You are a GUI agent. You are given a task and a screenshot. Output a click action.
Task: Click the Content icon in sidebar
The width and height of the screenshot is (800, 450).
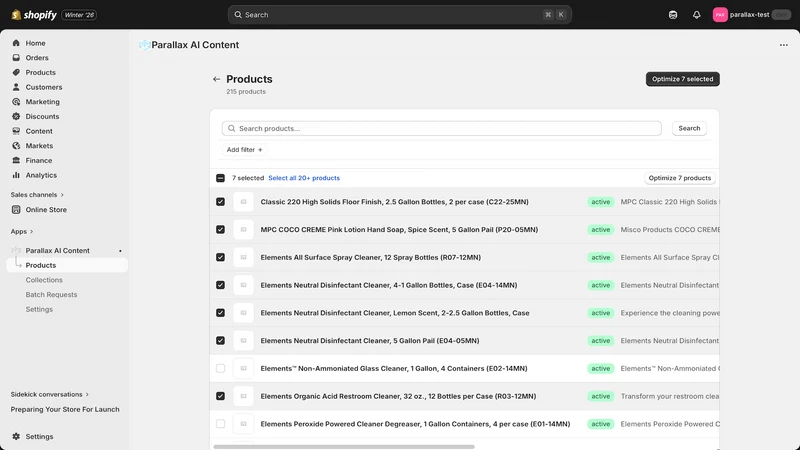click(x=16, y=131)
